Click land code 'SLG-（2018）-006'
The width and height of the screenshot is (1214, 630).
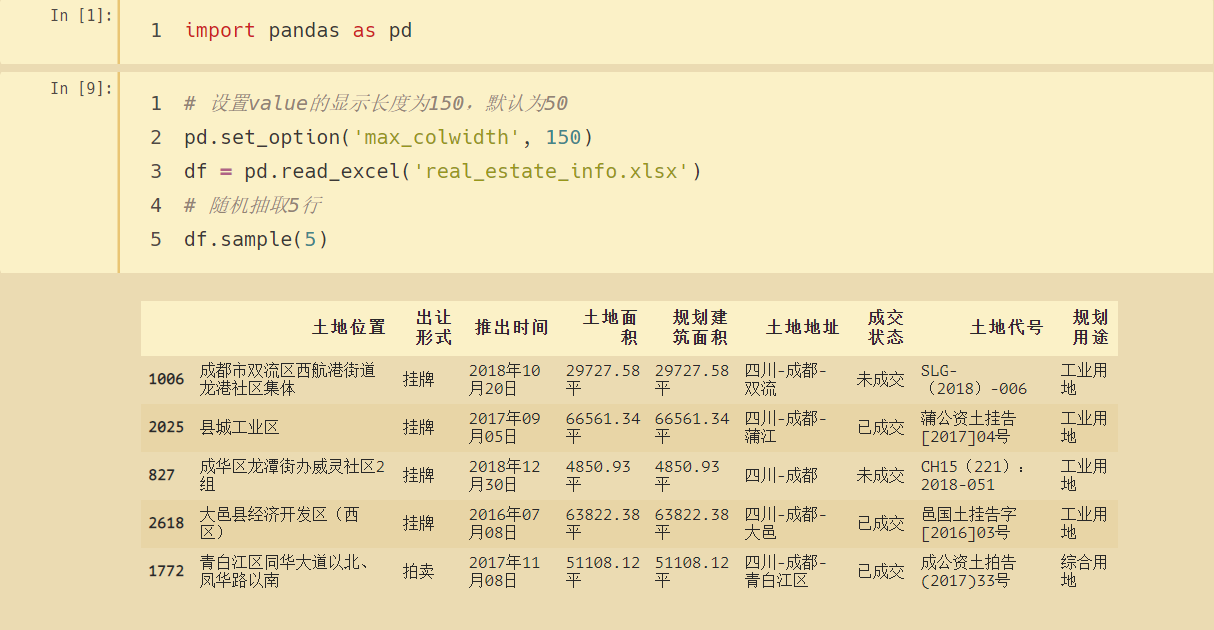(974, 379)
